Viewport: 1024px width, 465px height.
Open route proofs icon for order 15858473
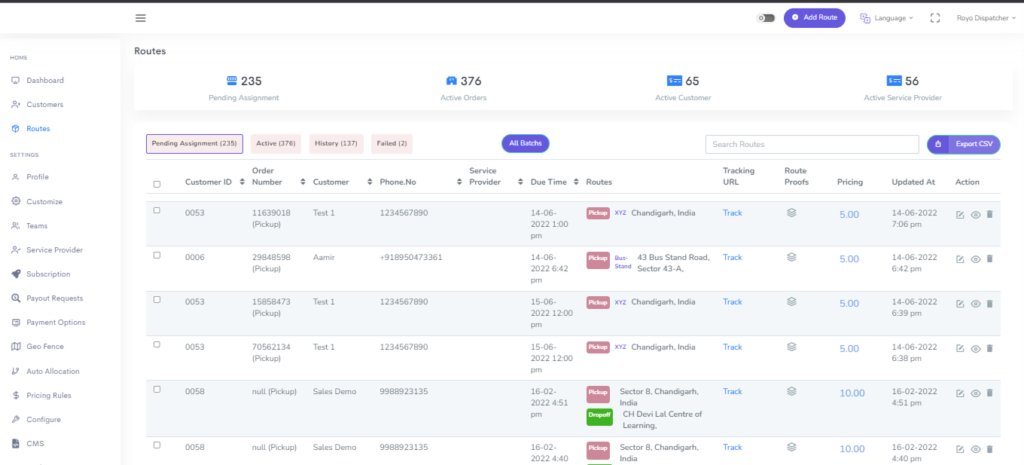click(x=790, y=302)
